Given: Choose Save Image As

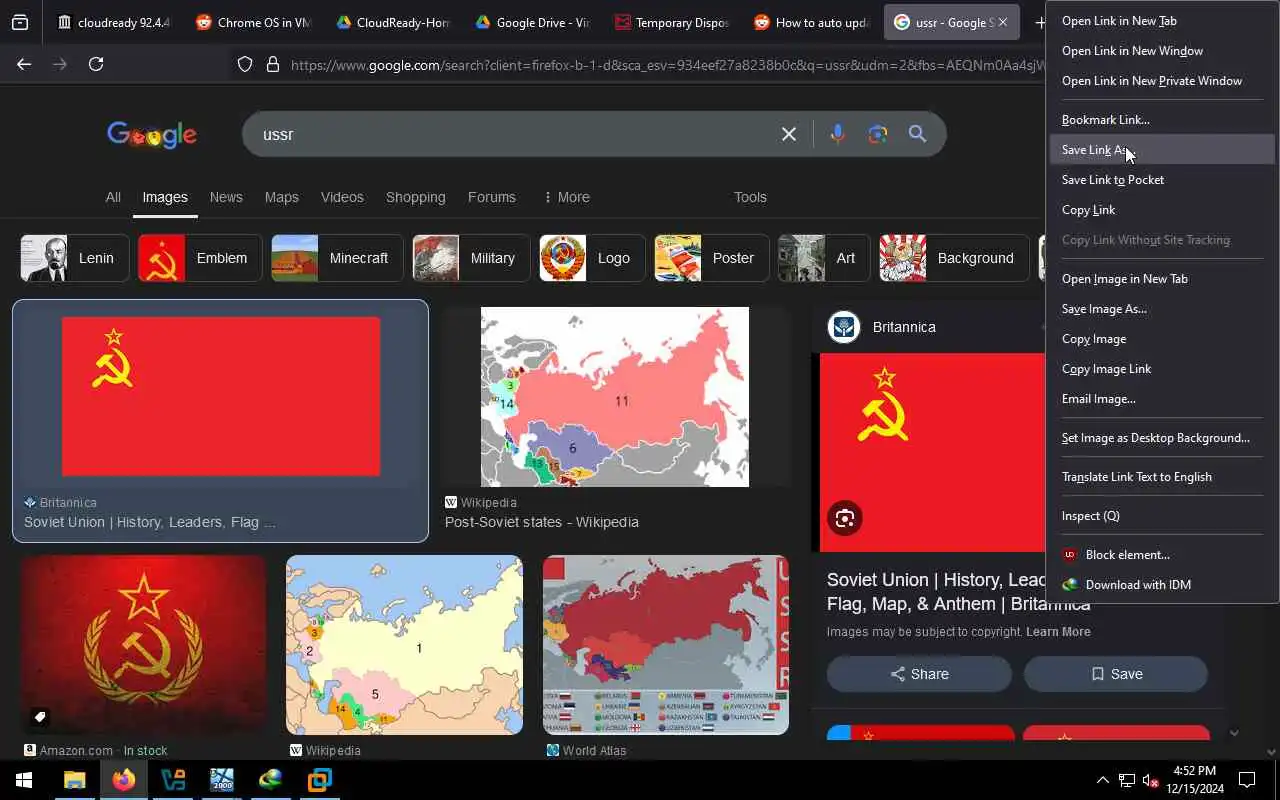Looking at the screenshot, I should (x=1162, y=309).
